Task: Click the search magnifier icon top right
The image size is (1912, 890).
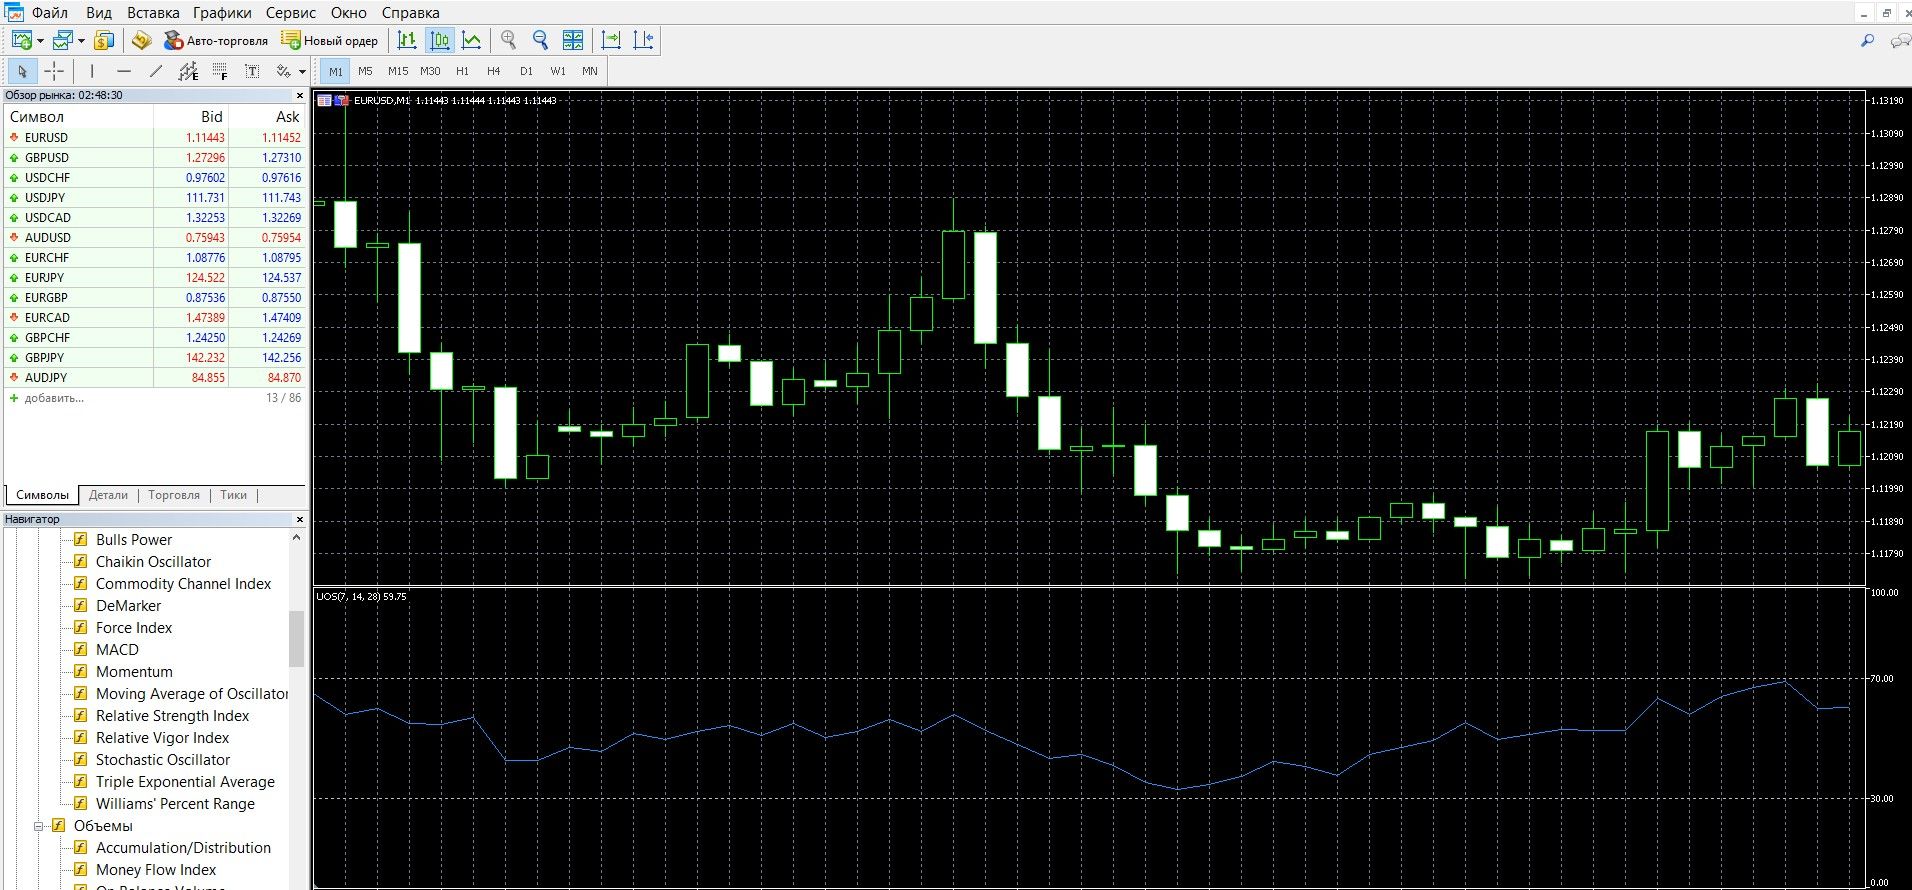Action: [1867, 41]
